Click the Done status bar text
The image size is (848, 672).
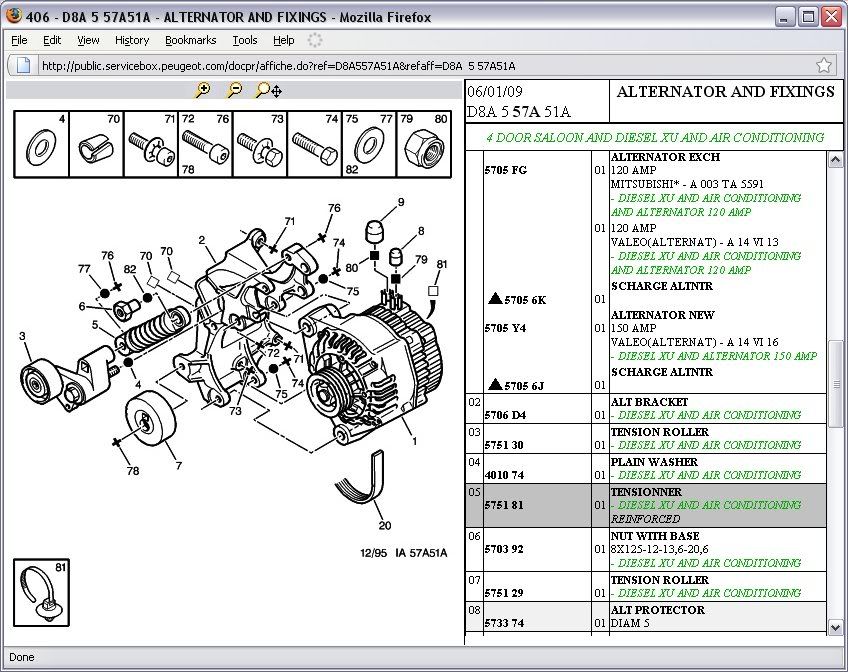pyautogui.click(x=22, y=657)
